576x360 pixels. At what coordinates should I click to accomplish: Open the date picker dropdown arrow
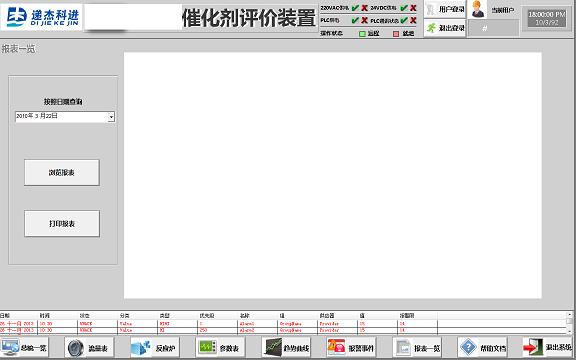point(111,117)
